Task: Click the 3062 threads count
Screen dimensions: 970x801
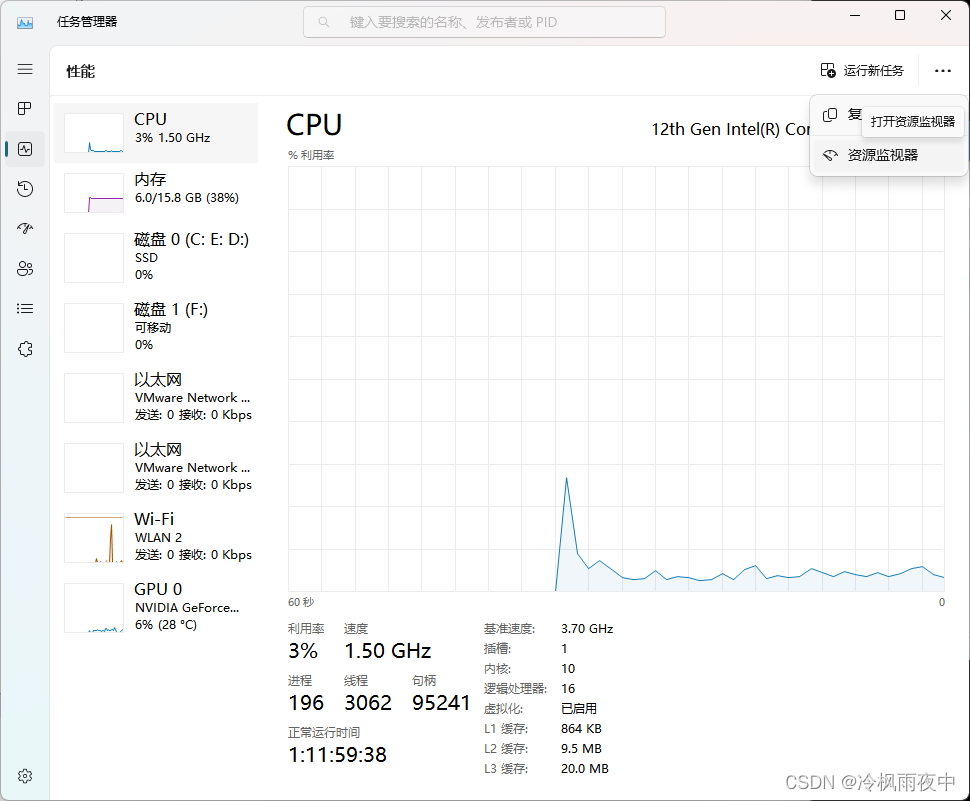Action: [x=368, y=703]
